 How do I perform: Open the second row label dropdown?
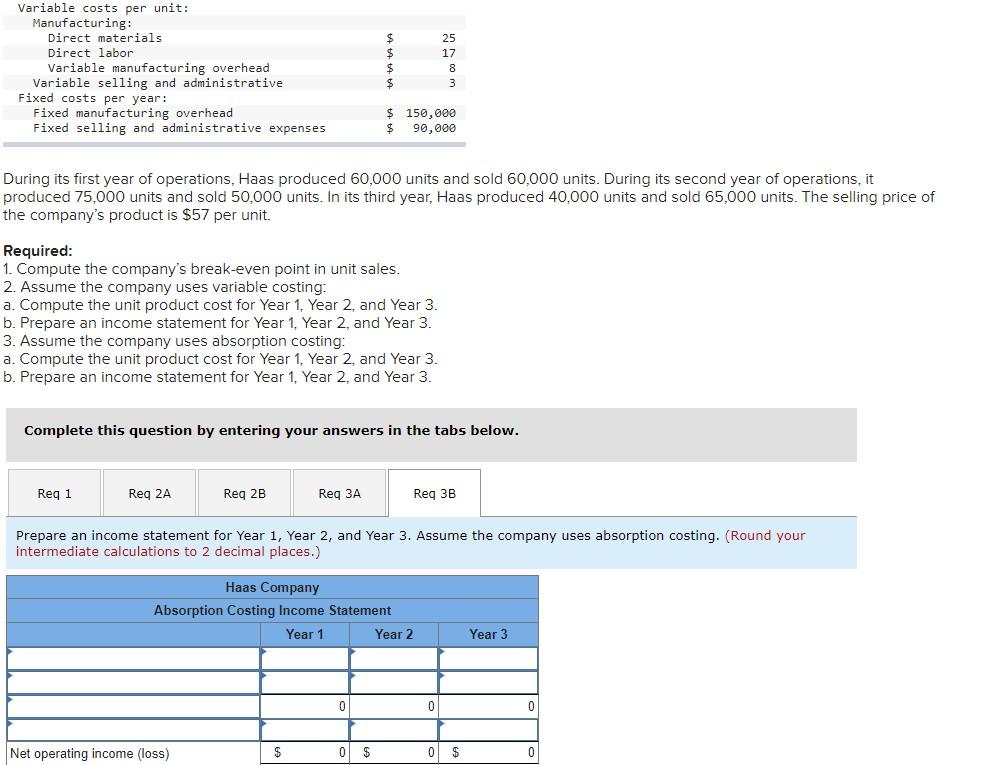(130, 681)
